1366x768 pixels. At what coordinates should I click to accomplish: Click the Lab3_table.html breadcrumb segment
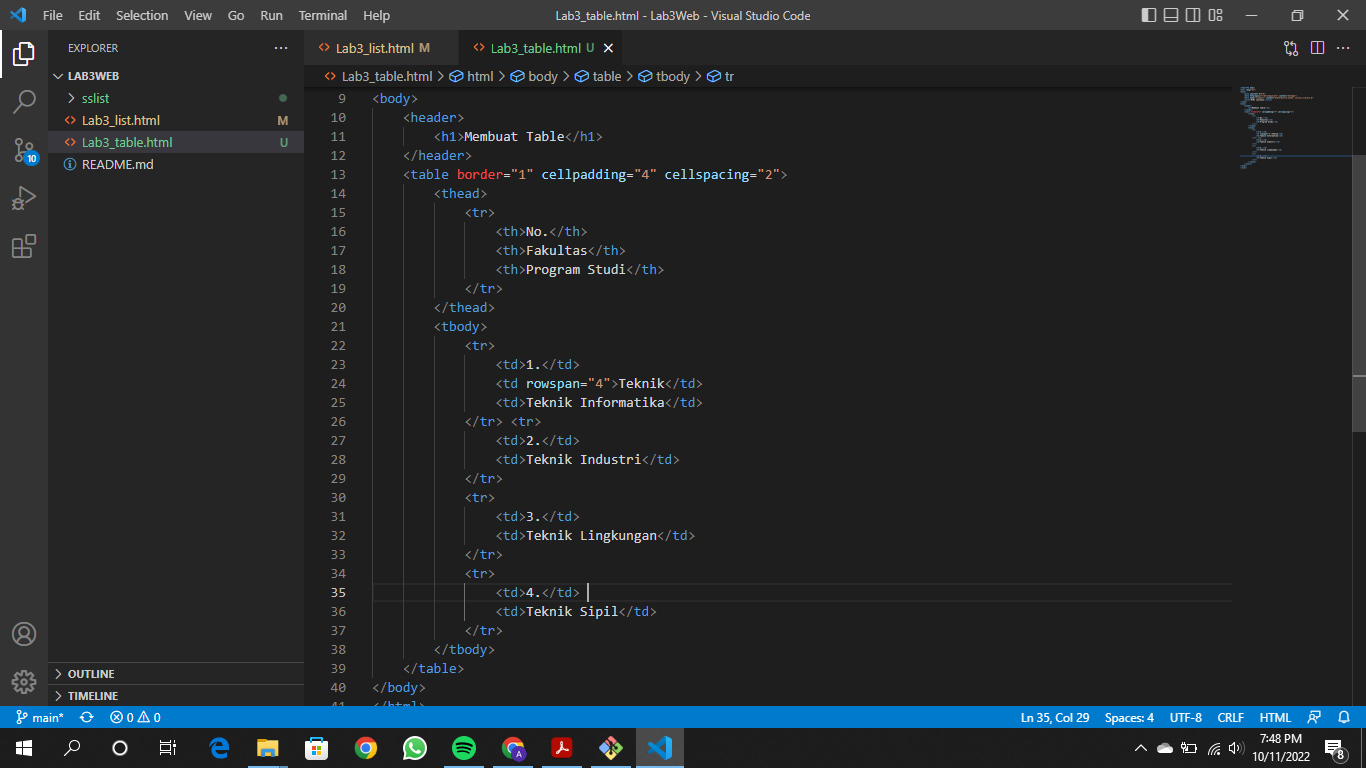[379, 76]
